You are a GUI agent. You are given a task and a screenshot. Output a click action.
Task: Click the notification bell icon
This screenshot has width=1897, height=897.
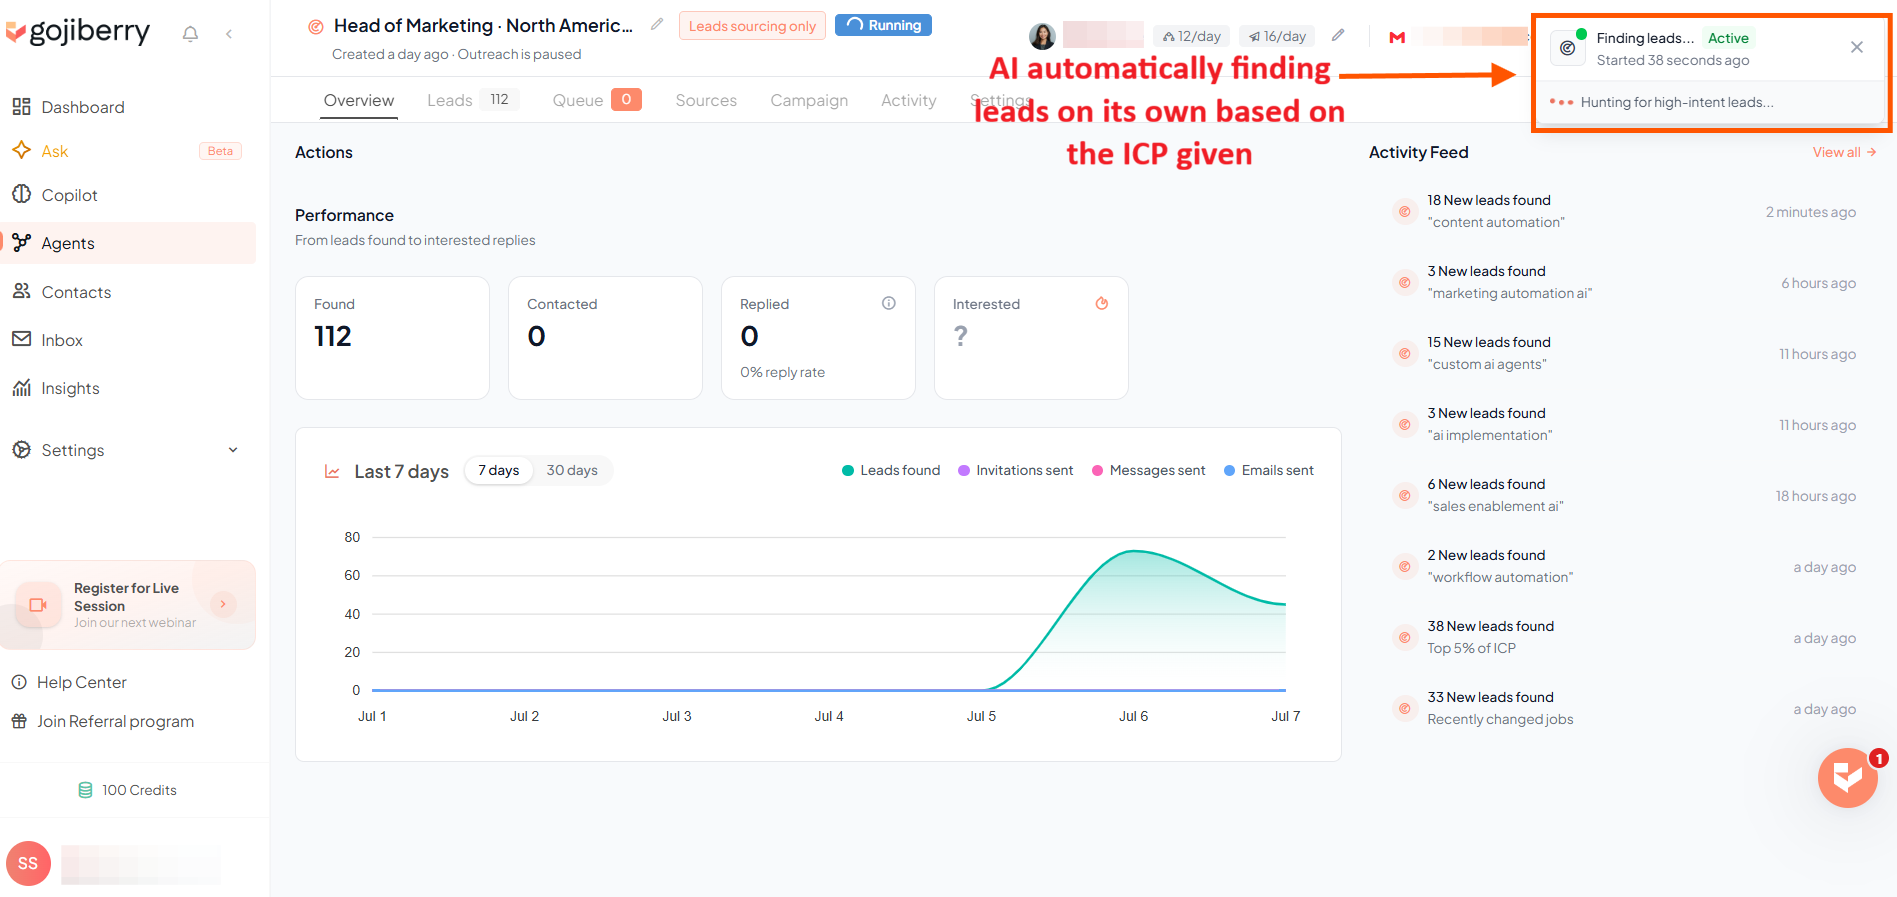(x=190, y=34)
